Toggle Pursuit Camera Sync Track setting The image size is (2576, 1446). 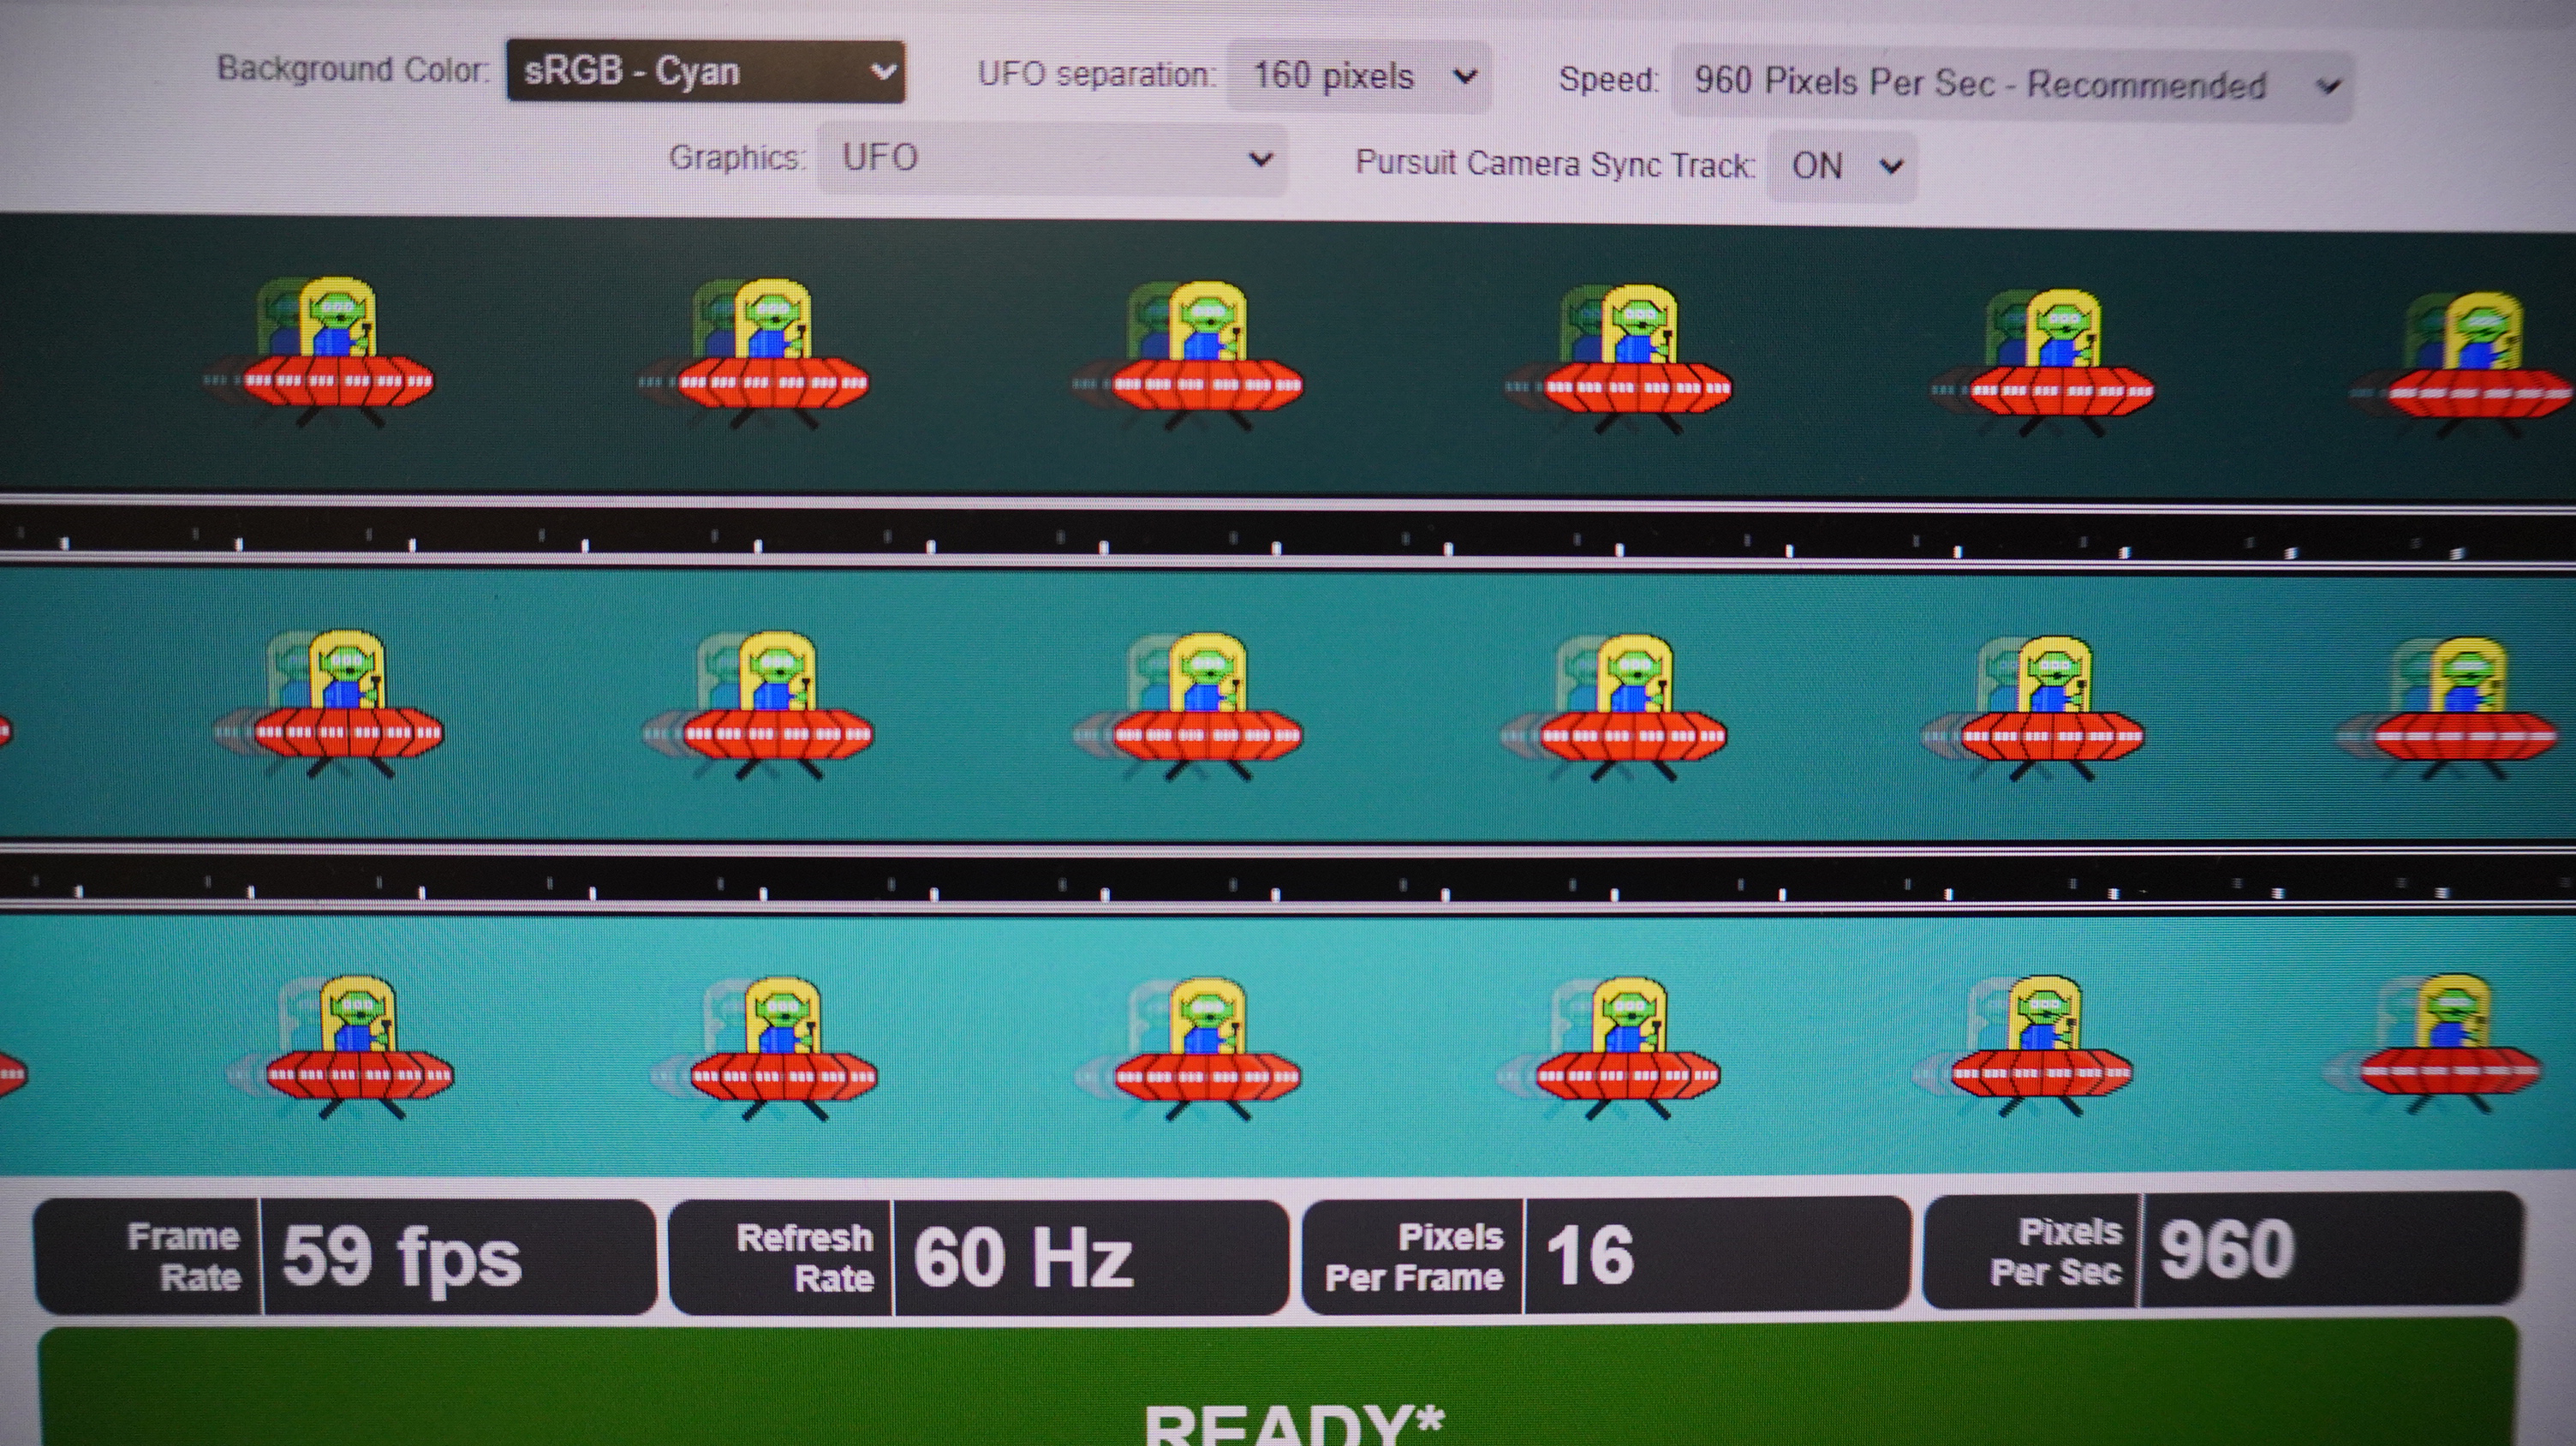point(1841,166)
